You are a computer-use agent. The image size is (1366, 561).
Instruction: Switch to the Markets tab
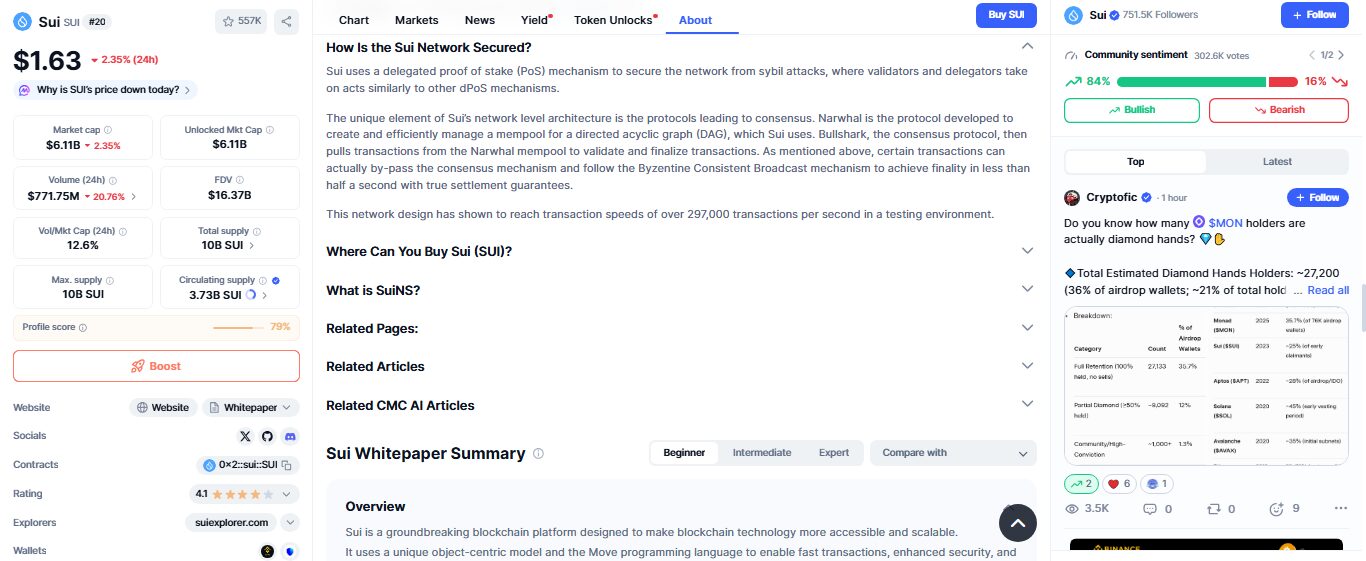pos(416,20)
